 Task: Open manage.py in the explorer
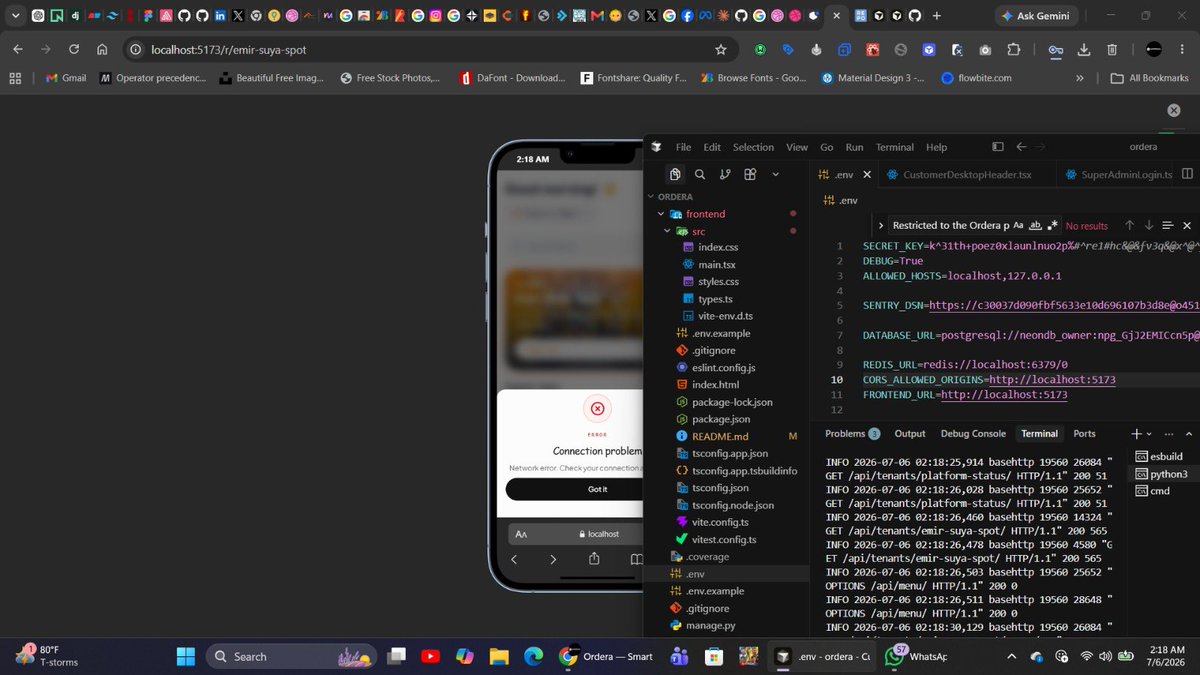710,626
